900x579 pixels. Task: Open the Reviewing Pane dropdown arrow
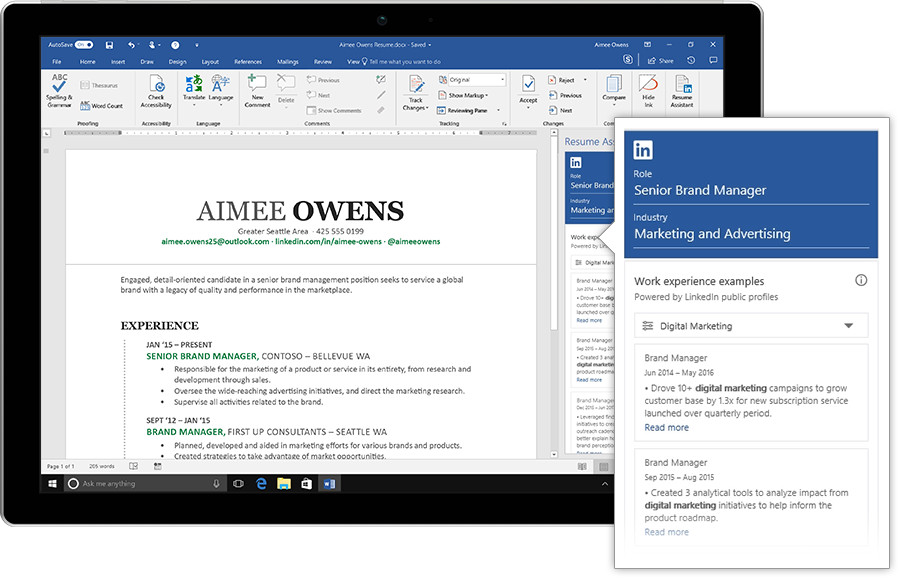pyautogui.click(x=498, y=110)
